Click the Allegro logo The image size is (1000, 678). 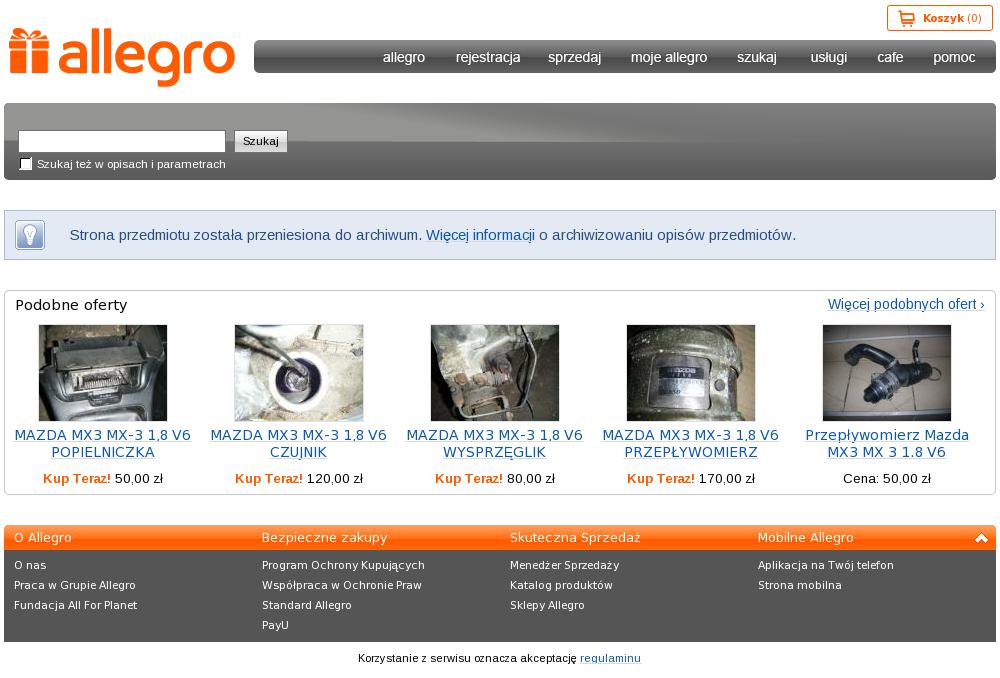pos(122,56)
